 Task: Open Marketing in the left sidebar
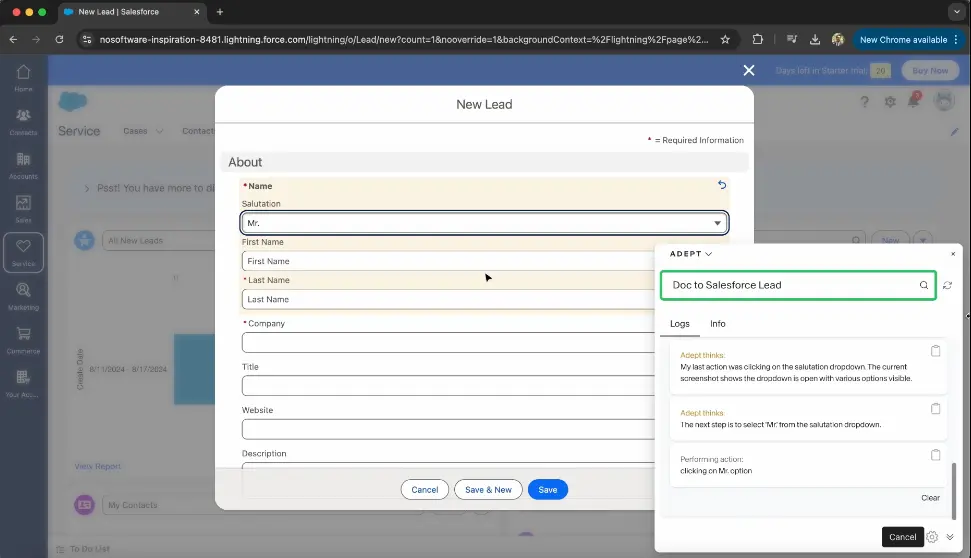[23, 296]
